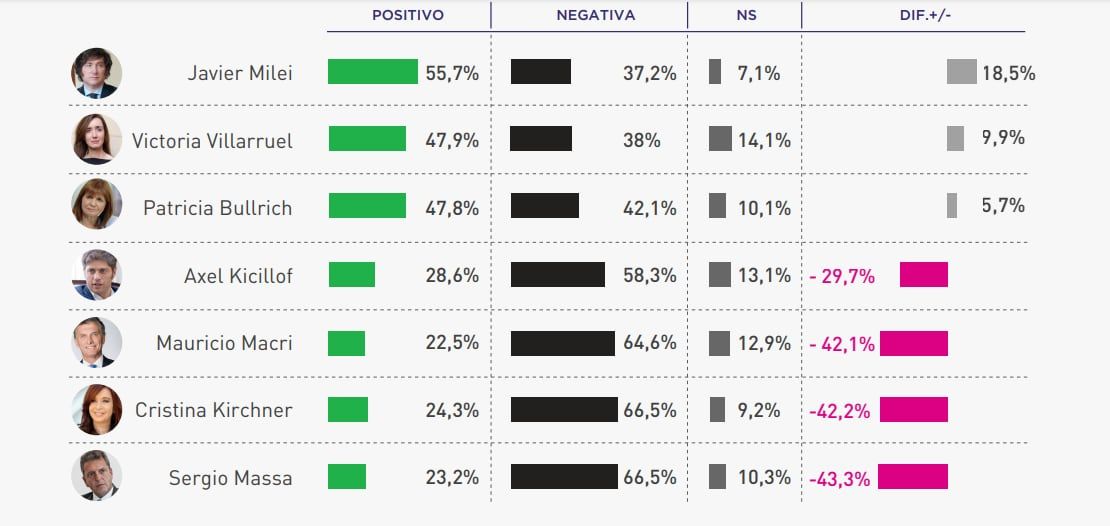Click Javier Milei's green positive bar

(x=373, y=72)
